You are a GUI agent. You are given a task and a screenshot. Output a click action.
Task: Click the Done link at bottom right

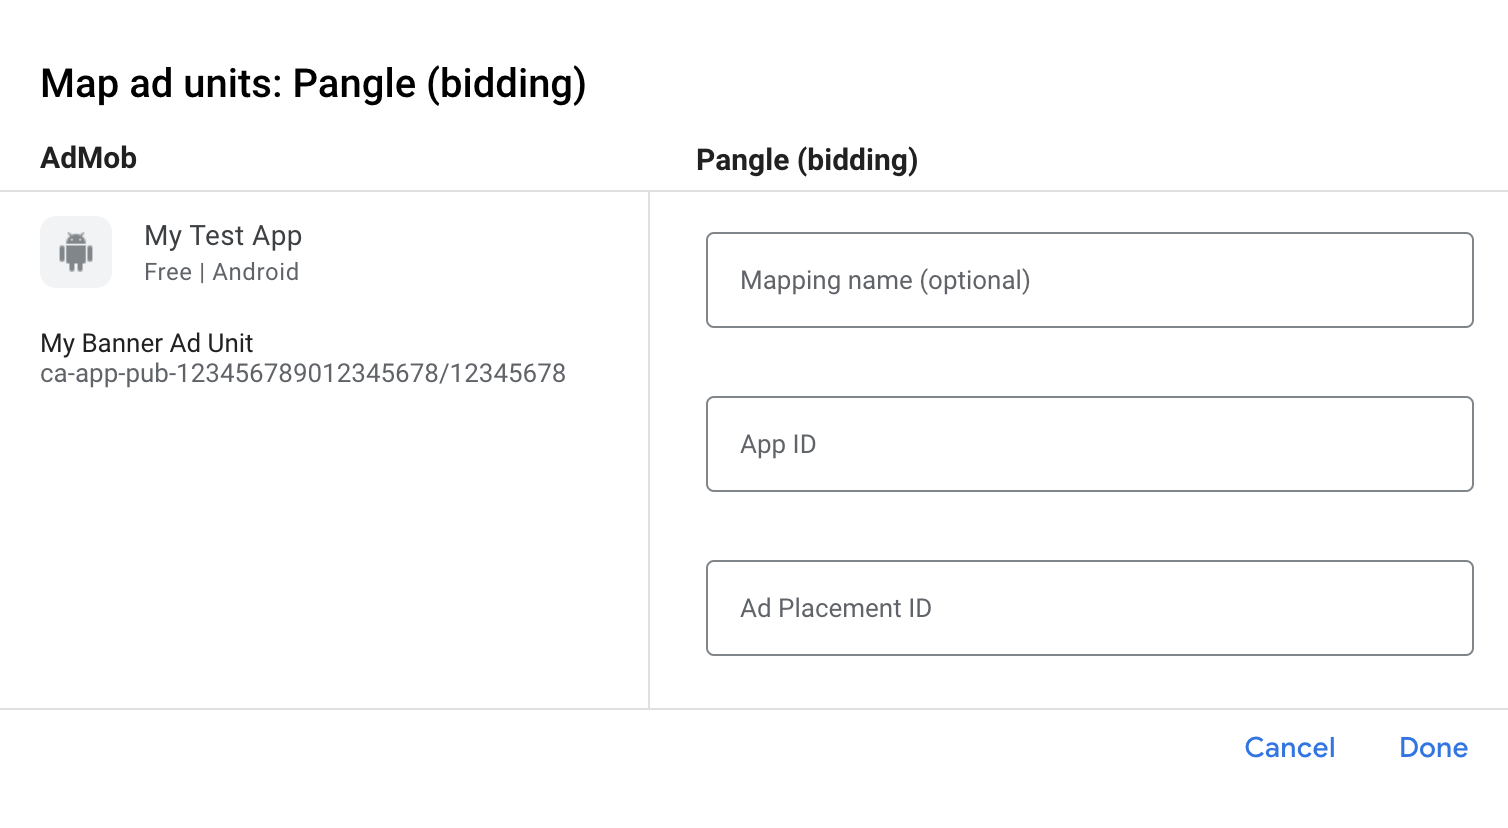(1432, 747)
